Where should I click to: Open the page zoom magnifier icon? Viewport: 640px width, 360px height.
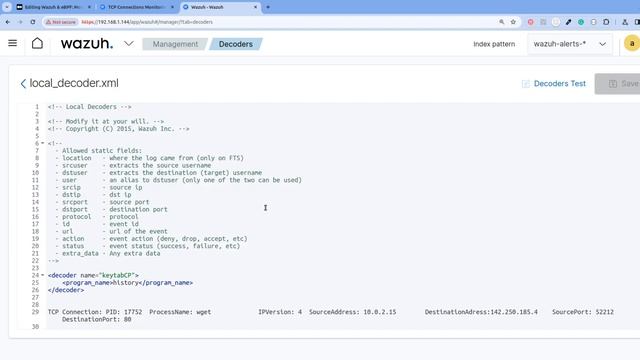502,22
